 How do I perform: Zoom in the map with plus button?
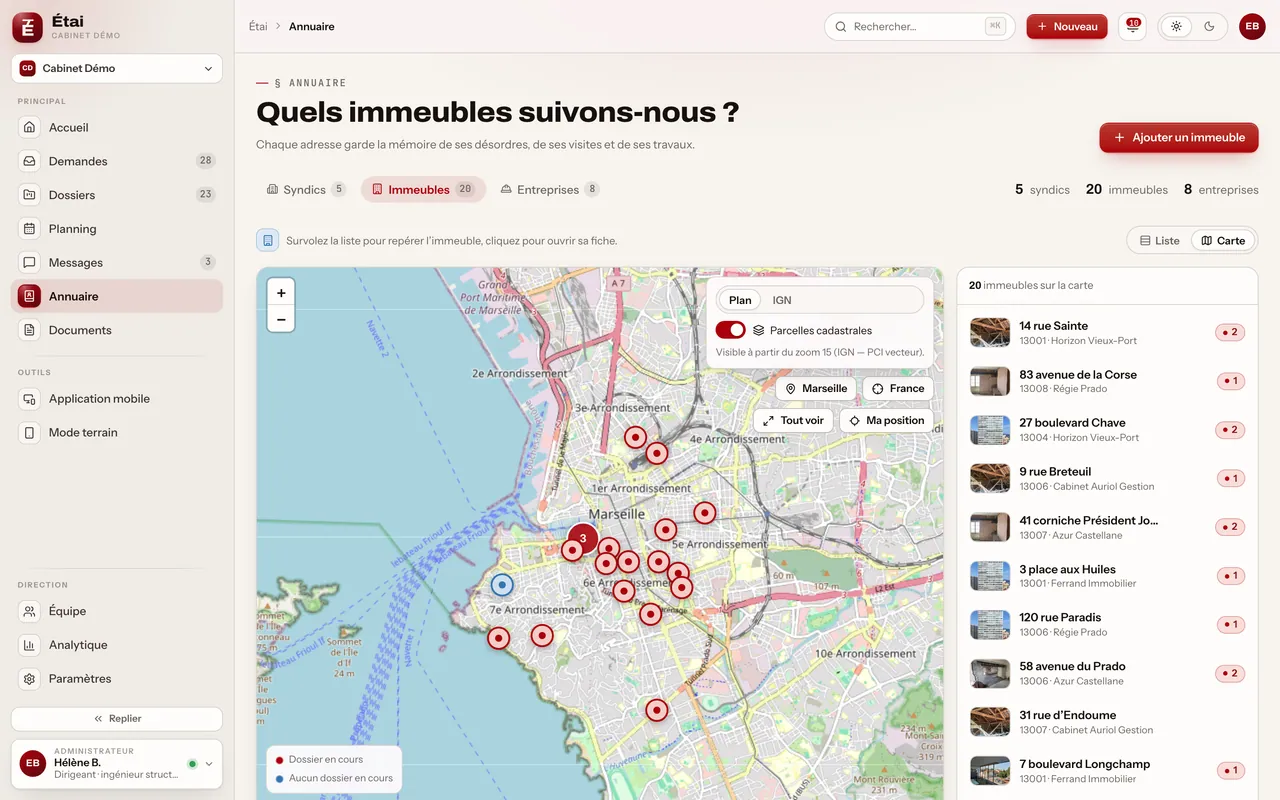[281, 293]
